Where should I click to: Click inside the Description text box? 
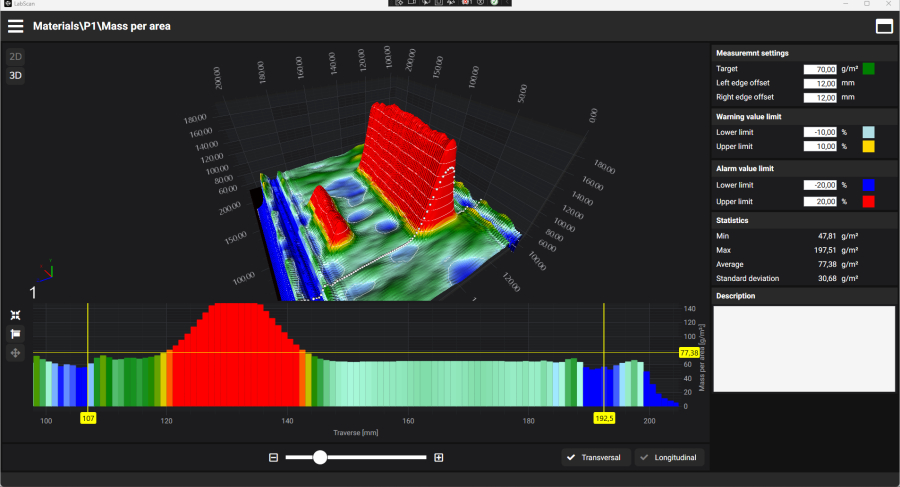804,348
